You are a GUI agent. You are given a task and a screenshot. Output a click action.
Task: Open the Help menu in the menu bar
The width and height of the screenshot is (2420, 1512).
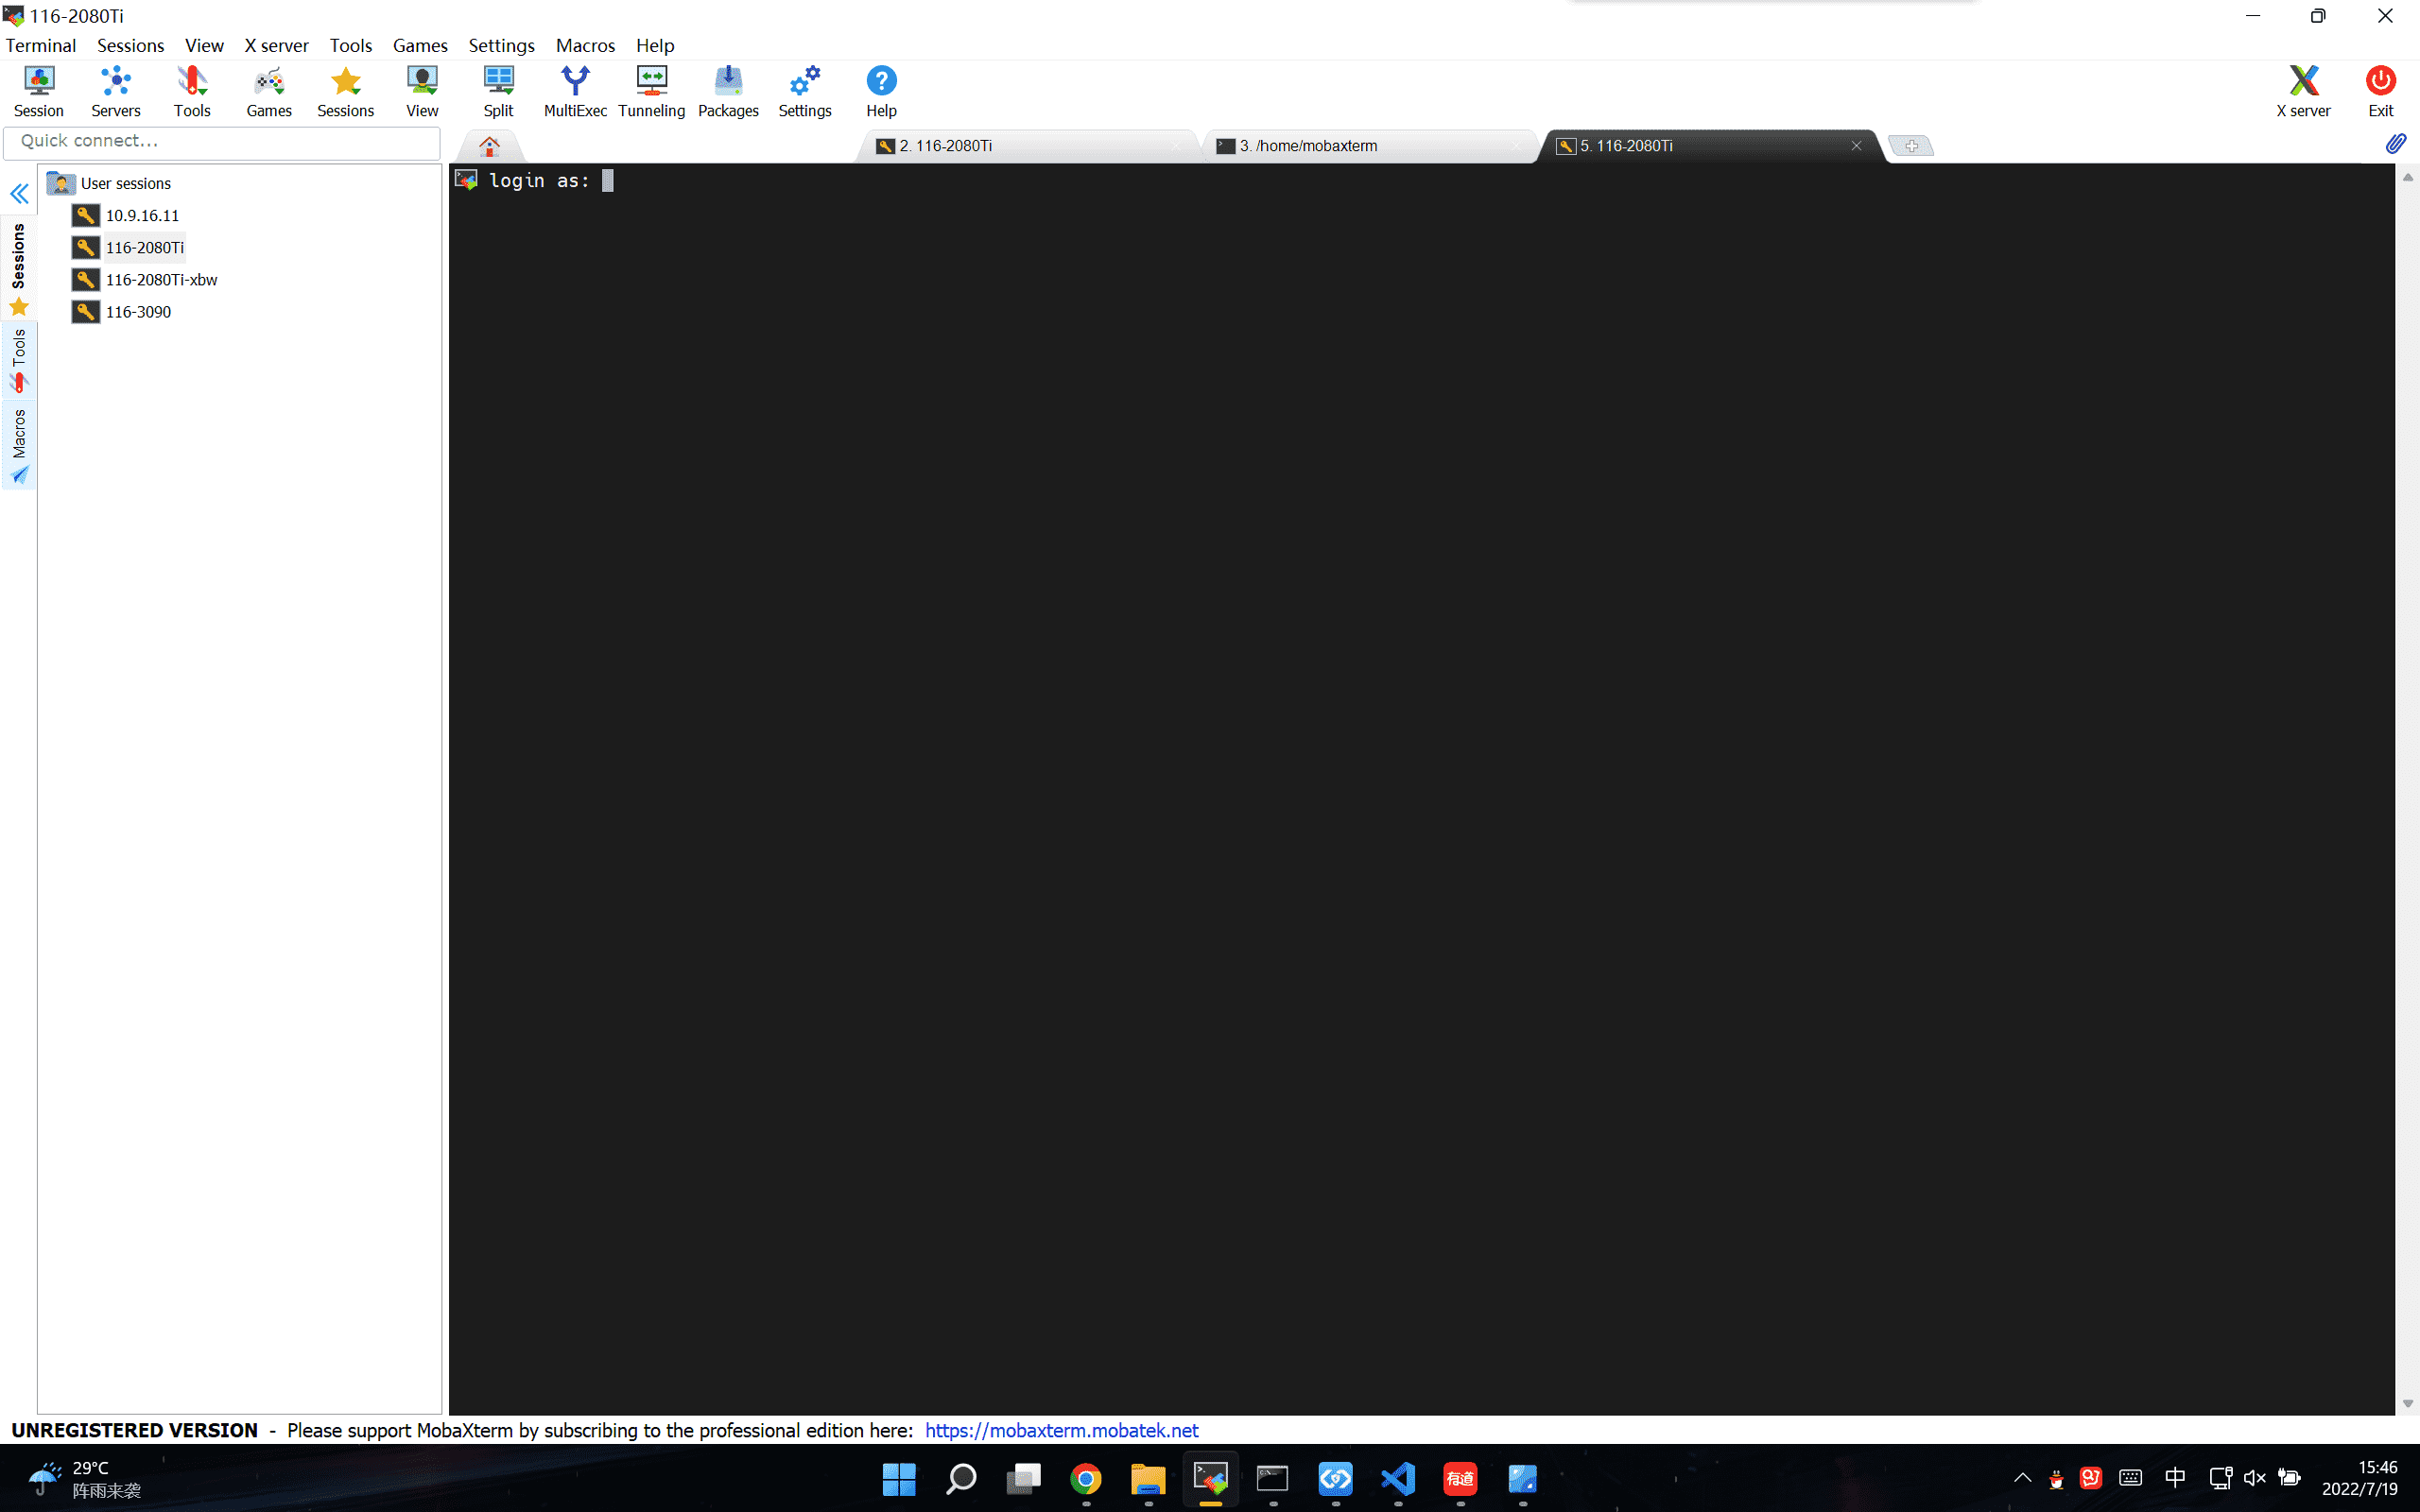point(655,45)
